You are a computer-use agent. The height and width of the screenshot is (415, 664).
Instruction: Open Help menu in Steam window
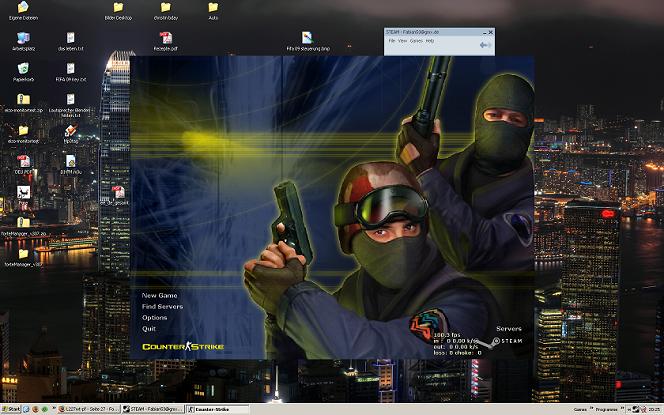coord(429,41)
